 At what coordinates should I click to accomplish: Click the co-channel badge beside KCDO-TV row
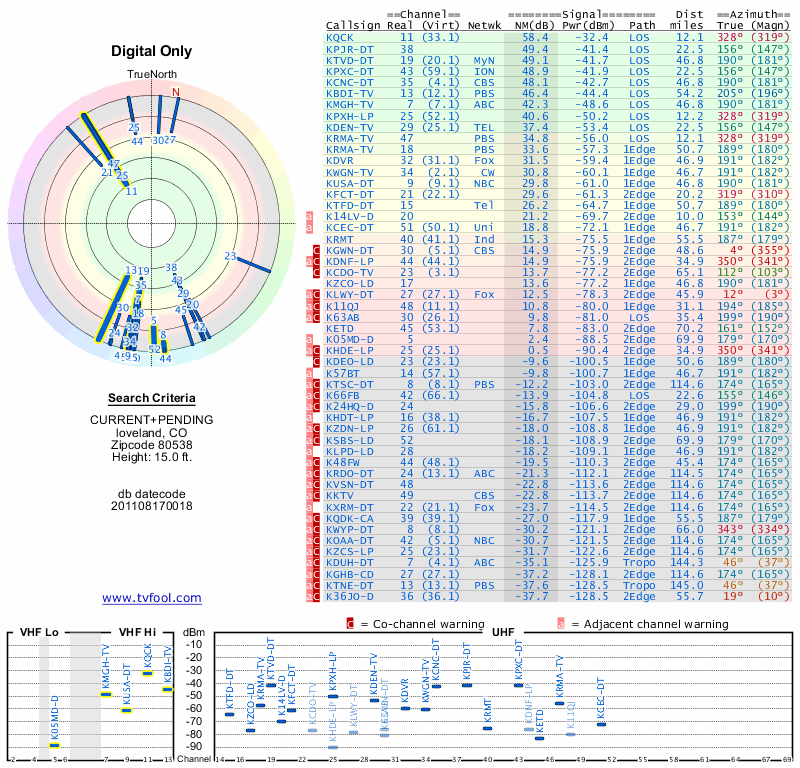coord(316,272)
